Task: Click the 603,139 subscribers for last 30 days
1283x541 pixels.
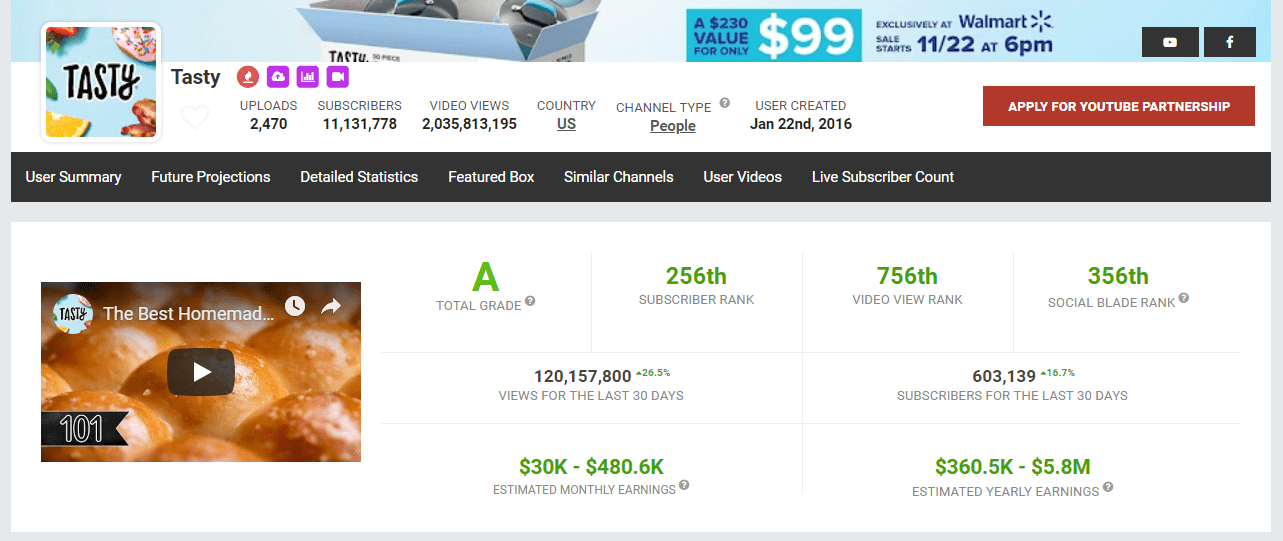Action: (x=1004, y=376)
